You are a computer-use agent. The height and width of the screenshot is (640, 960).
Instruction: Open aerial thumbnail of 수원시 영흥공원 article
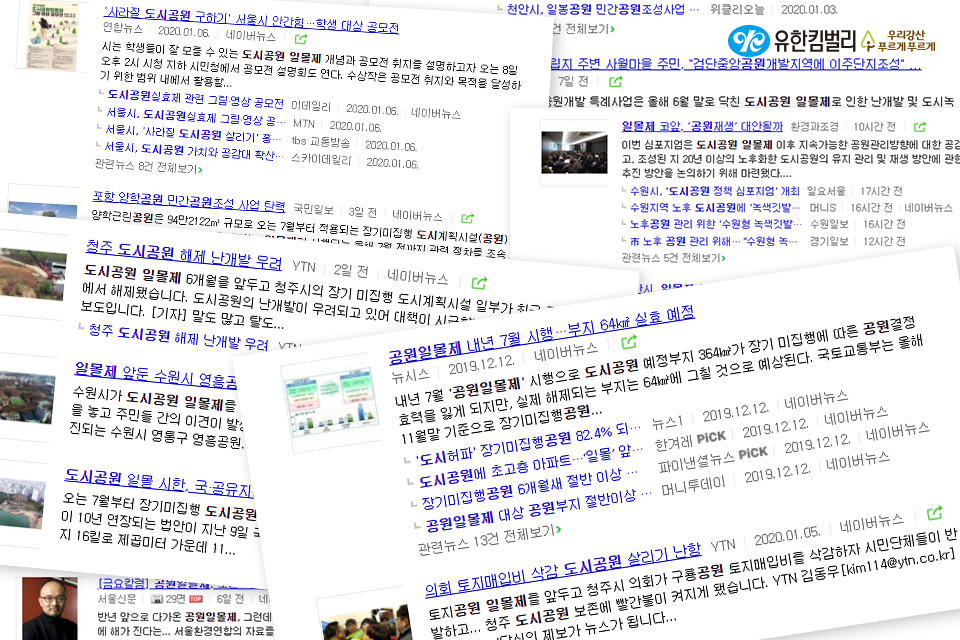[x=26, y=398]
